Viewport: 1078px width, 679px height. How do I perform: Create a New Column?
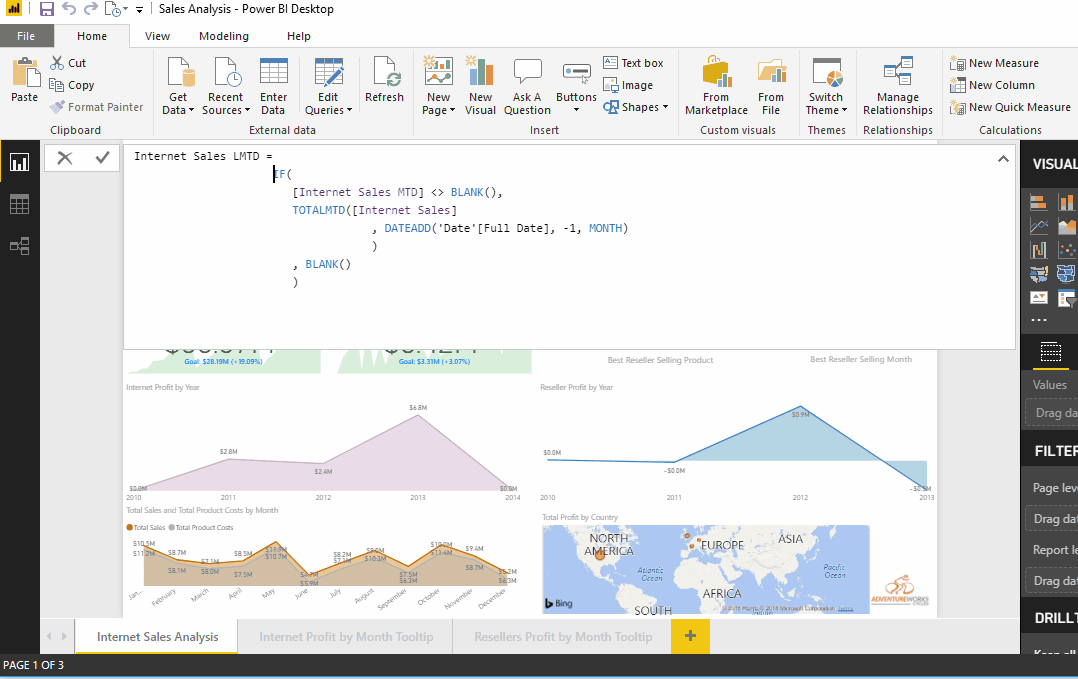click(x=992, y=85)
